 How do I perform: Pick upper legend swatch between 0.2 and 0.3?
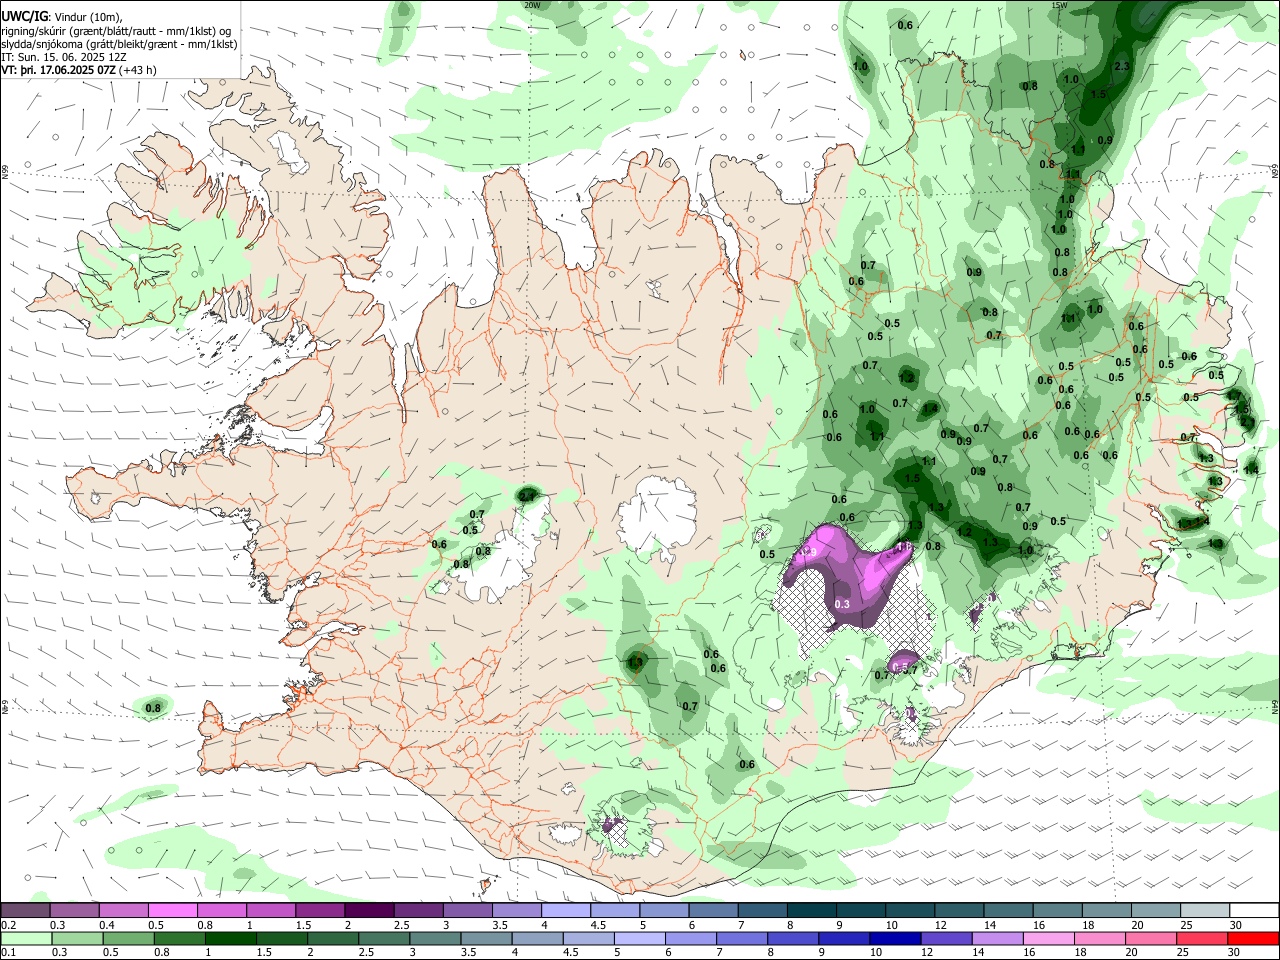(26, 911)
